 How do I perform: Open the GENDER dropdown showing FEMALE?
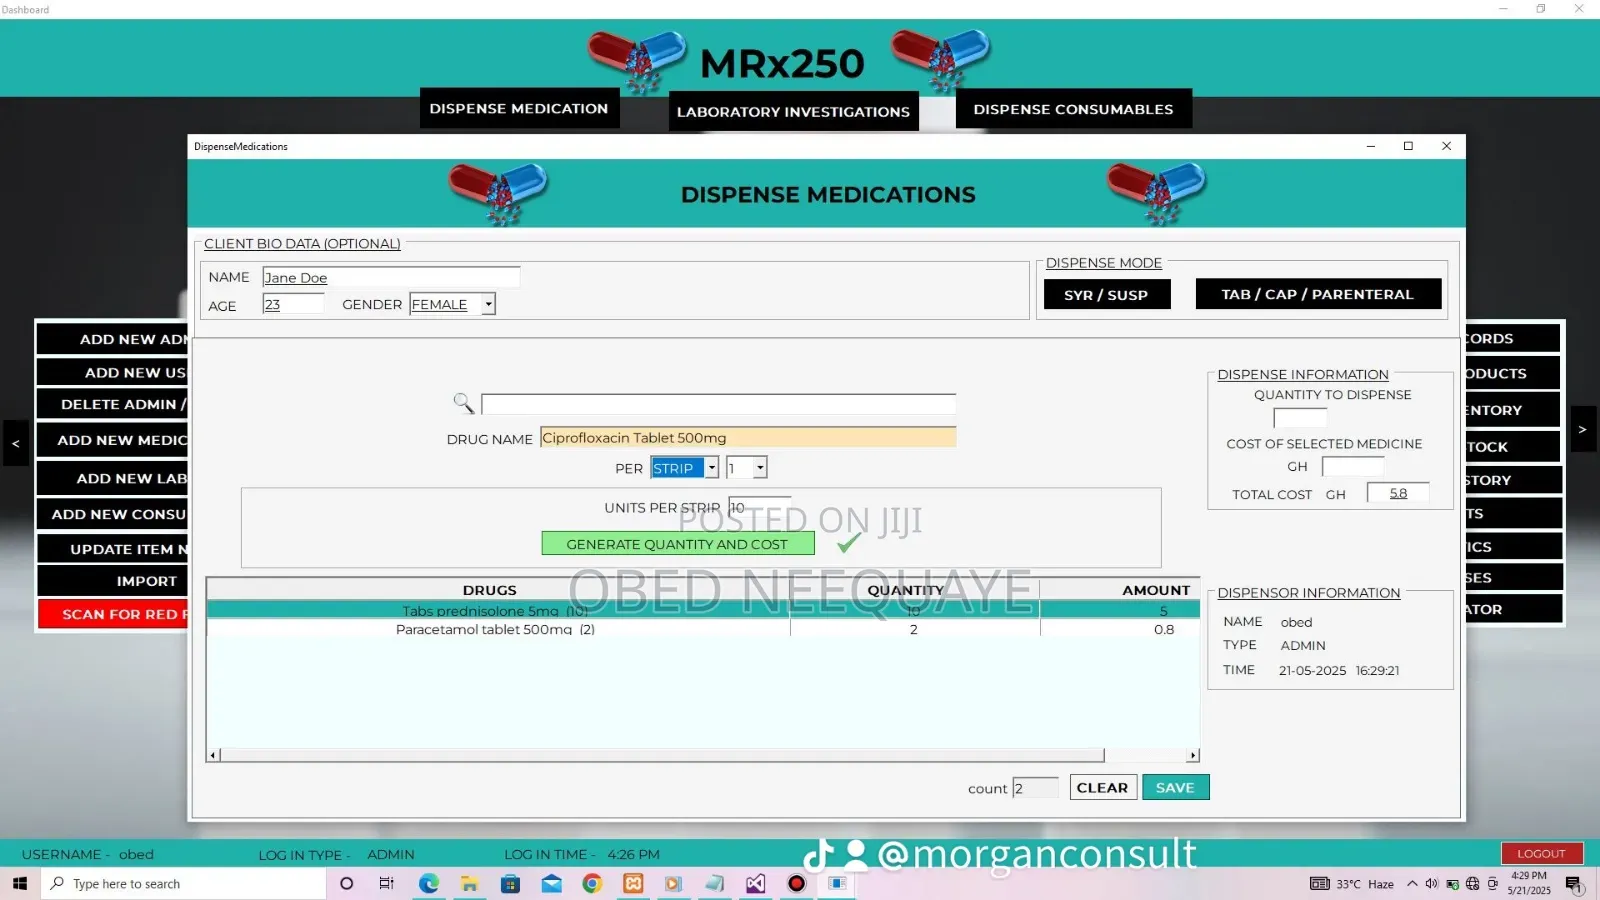point(488,304)
